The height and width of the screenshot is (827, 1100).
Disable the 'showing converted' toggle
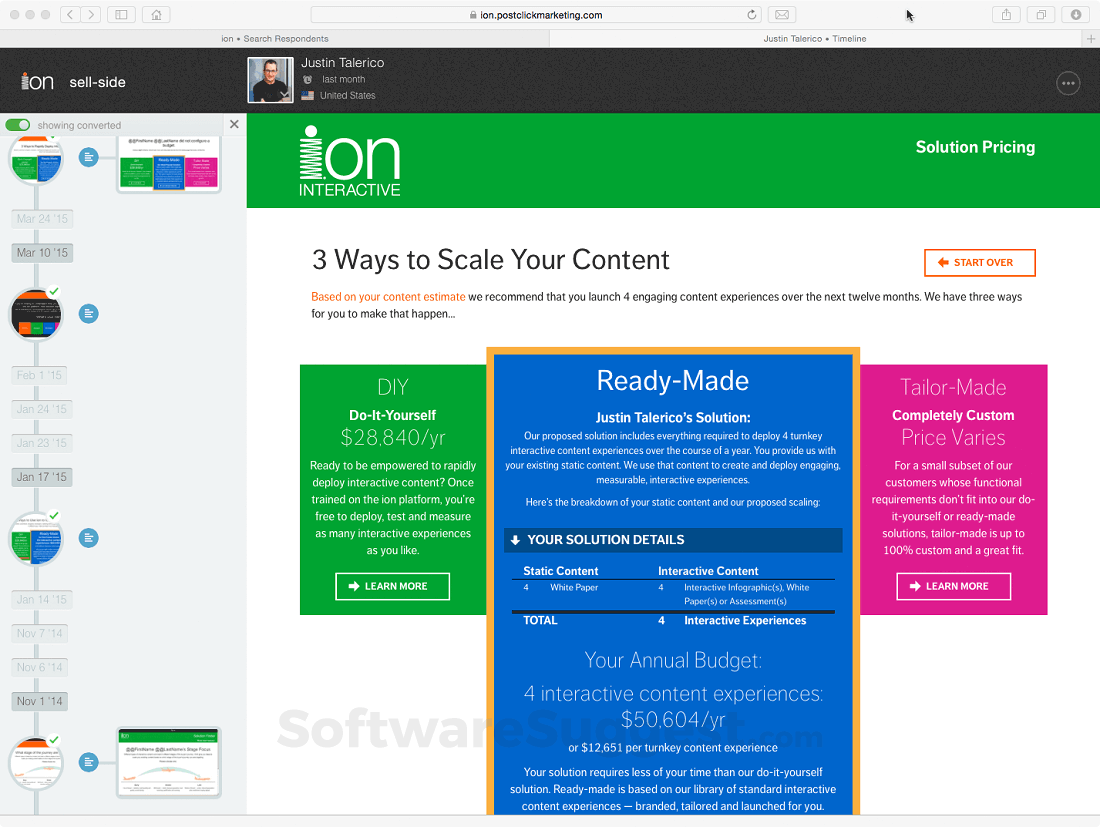pyautogui.click(x=18, y=124)
